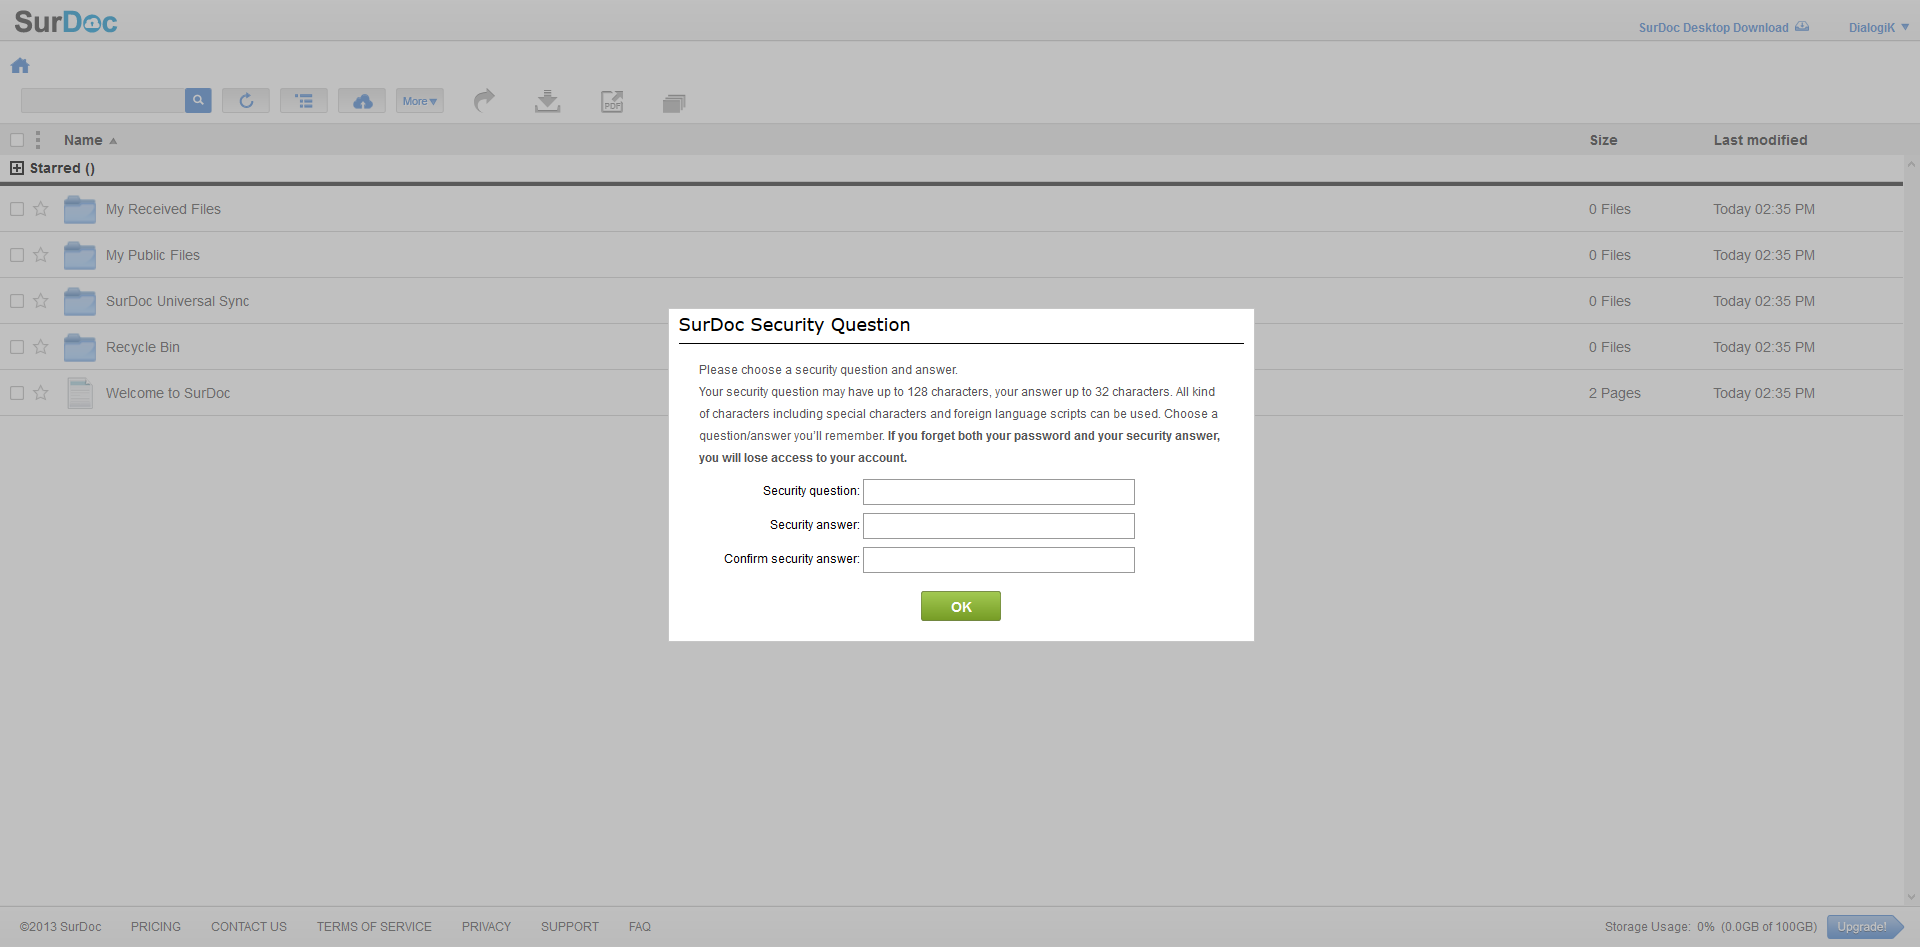
Task: Check SurDoc Universal Sync checkbox
Action: point(17,301)
